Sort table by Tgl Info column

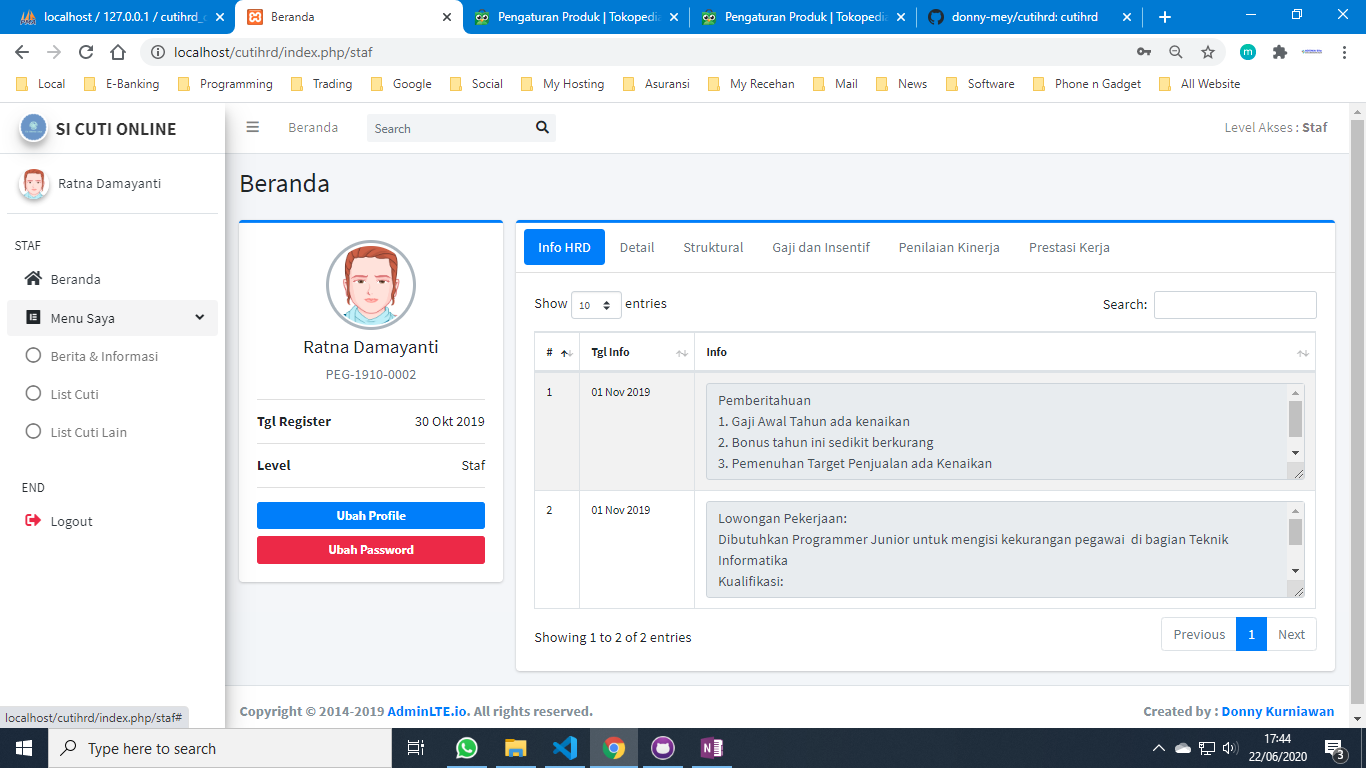(636, 352)
